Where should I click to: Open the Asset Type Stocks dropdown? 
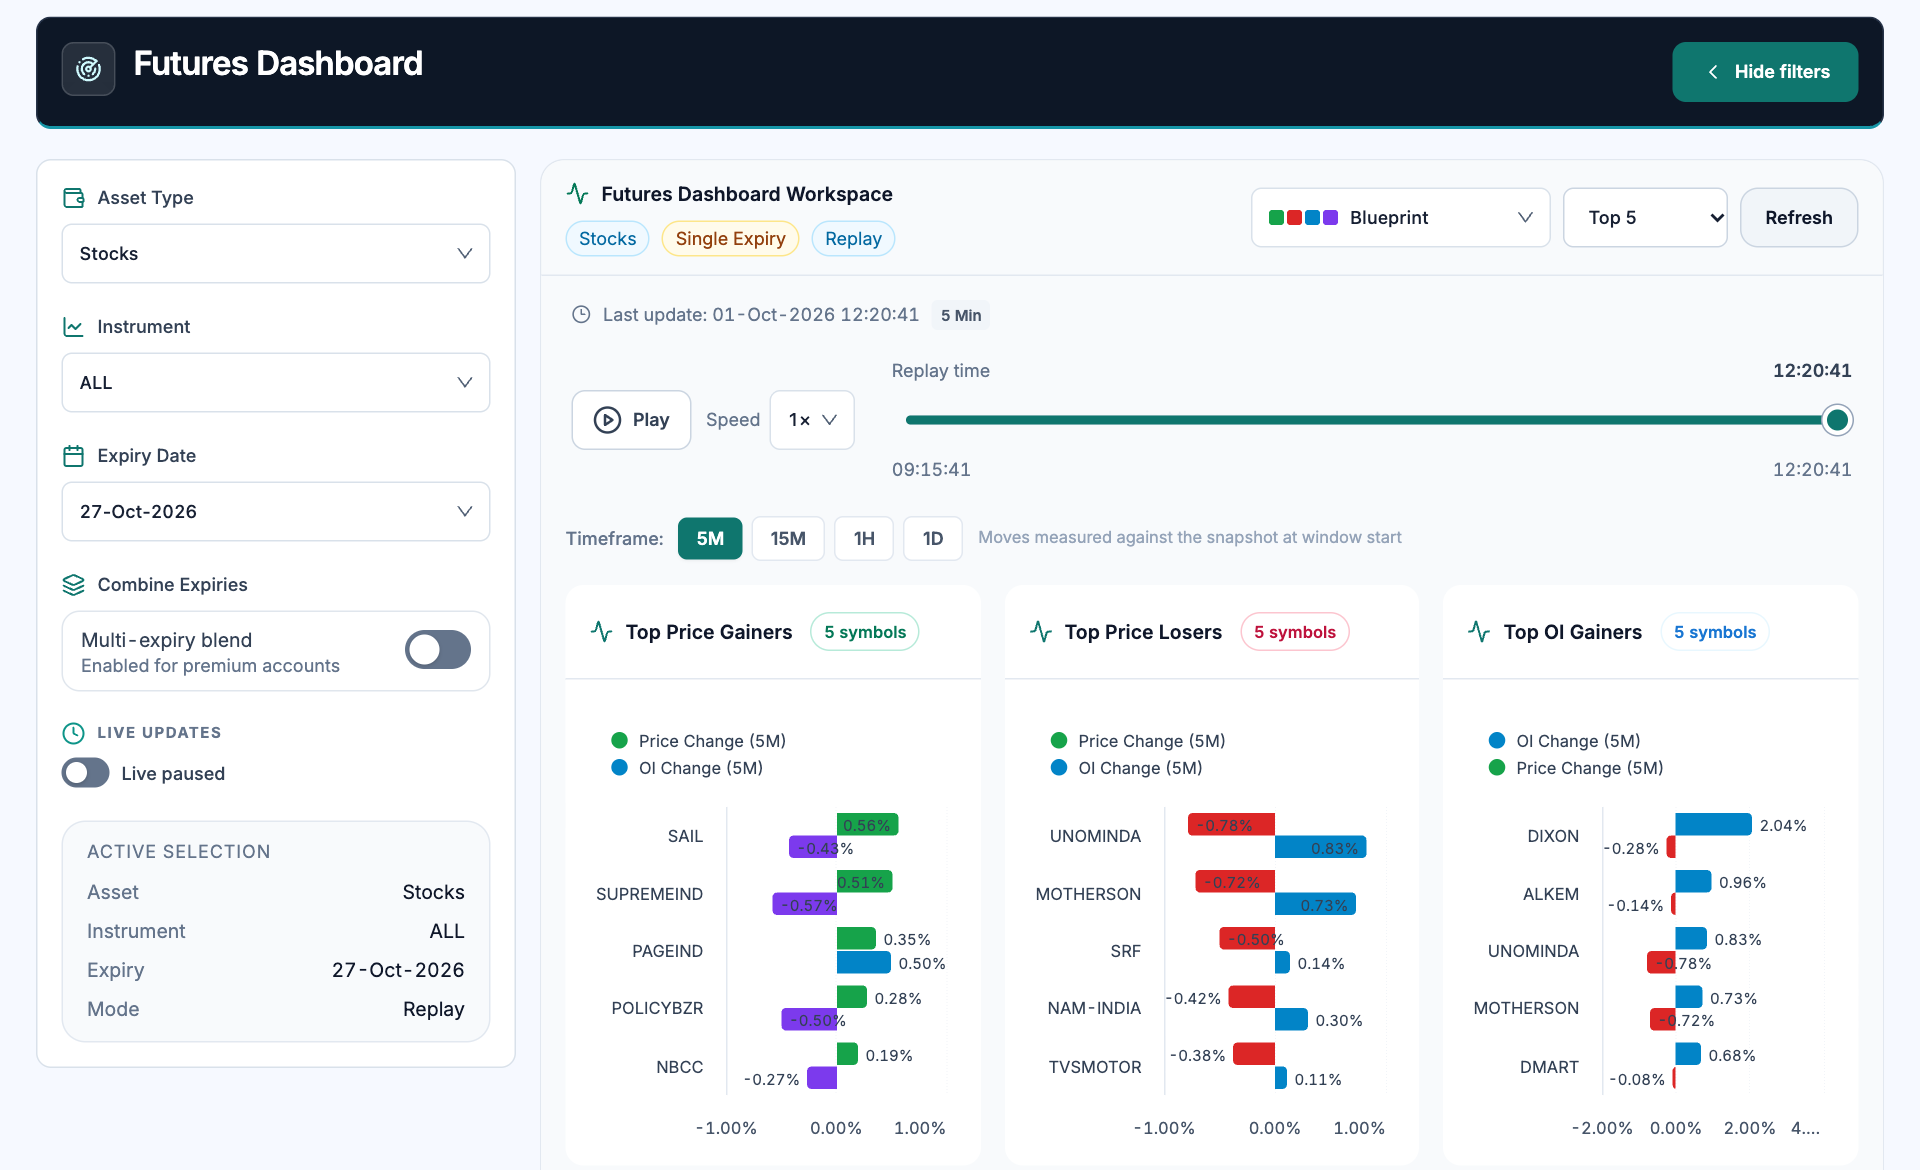(x=276, y=254)
